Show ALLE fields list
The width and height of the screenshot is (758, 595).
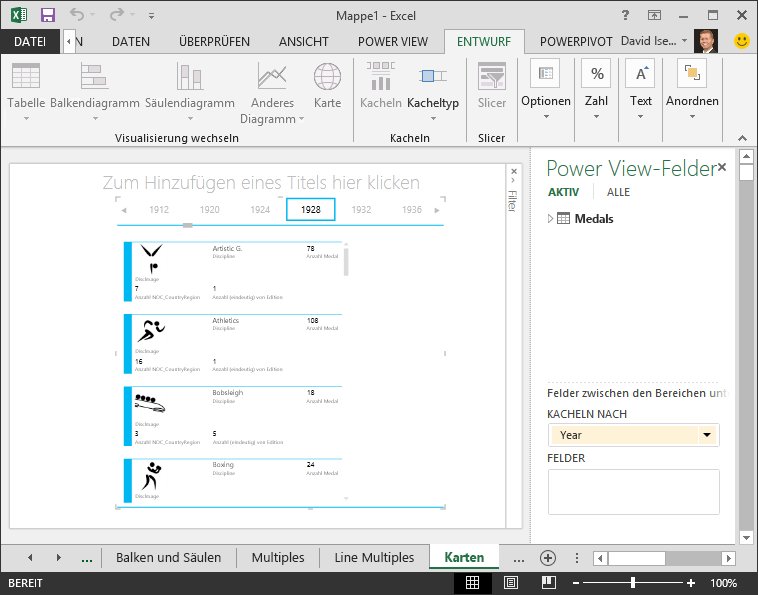point(618,192)
